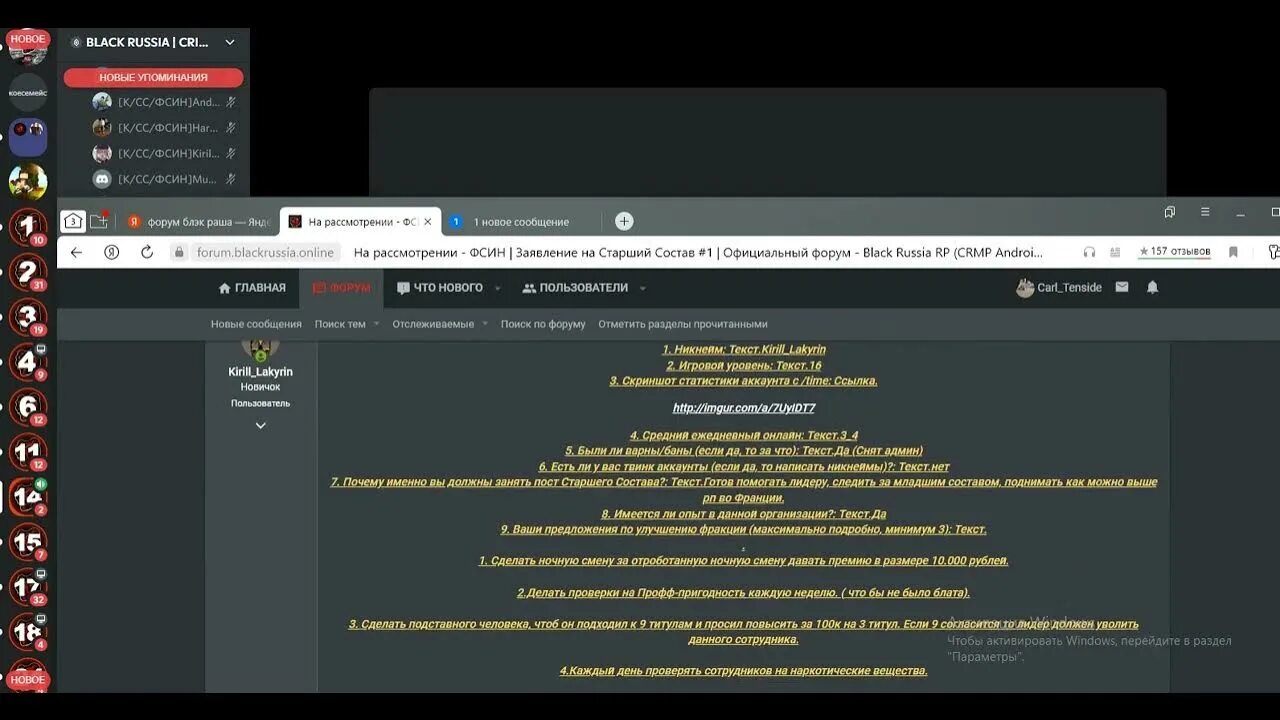Screen dimensions: 1280x720
Task: Click Отметить разделы прочитанными link
Action: pyautogui.click(x=683, y=324)
